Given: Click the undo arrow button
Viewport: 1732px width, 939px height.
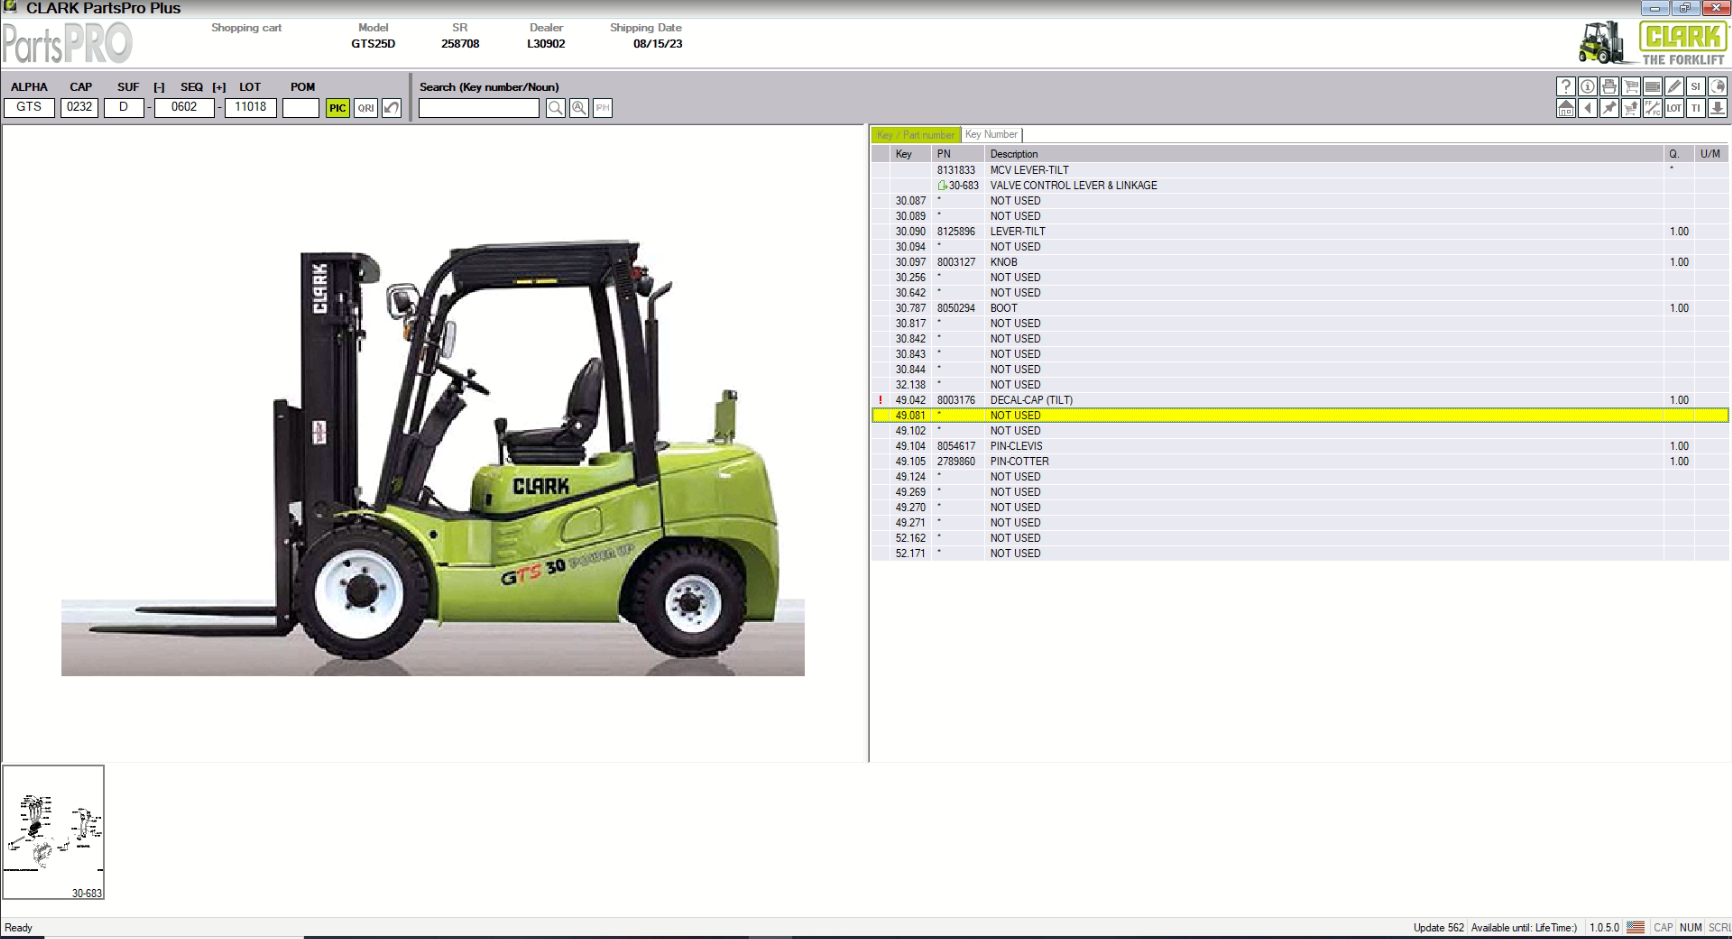Looking at the screenshot, I should tap(391, 108).
